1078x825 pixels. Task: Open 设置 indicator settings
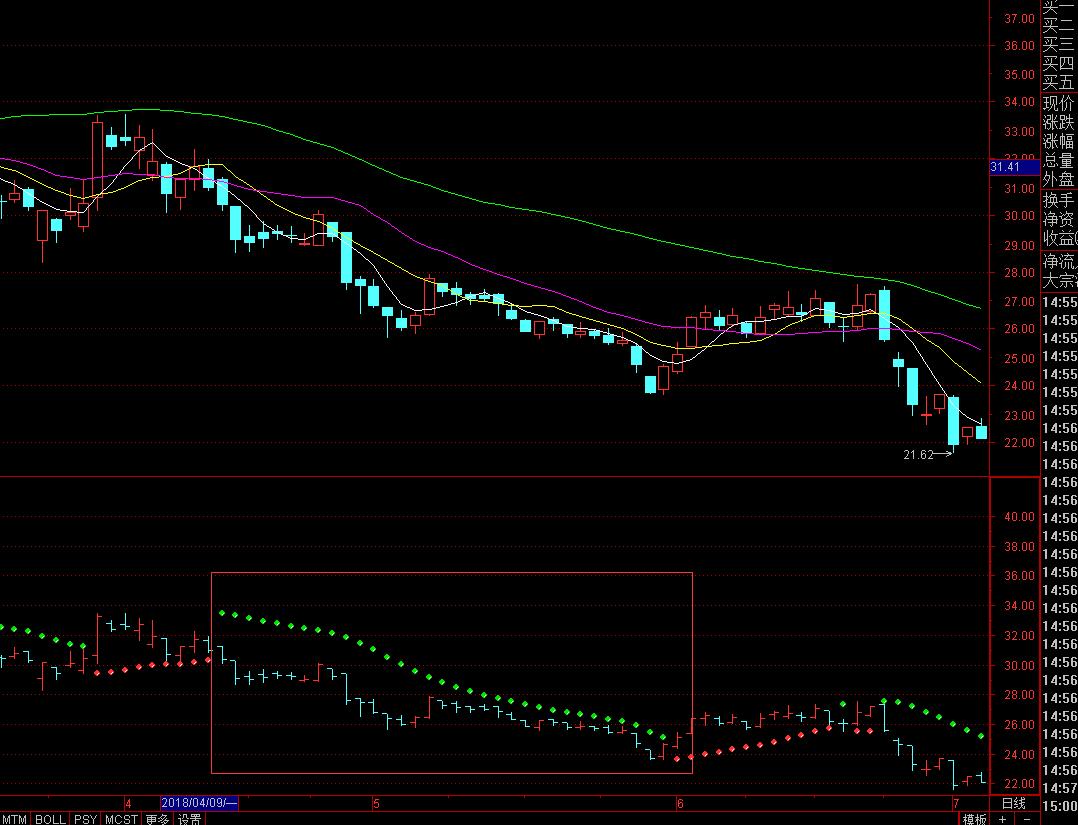(x=190, y=819)
